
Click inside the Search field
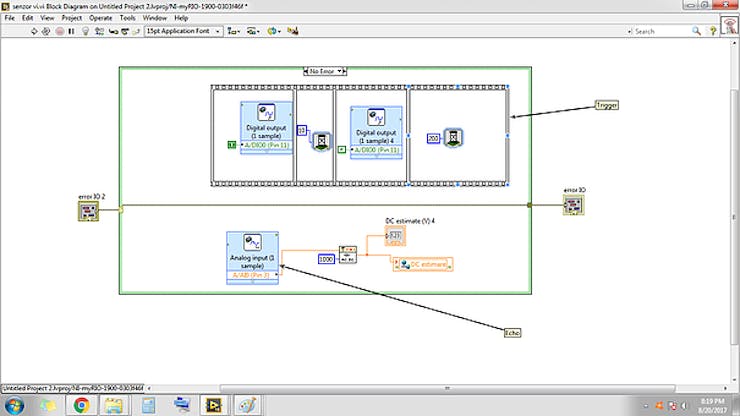[x=661, y=31]
